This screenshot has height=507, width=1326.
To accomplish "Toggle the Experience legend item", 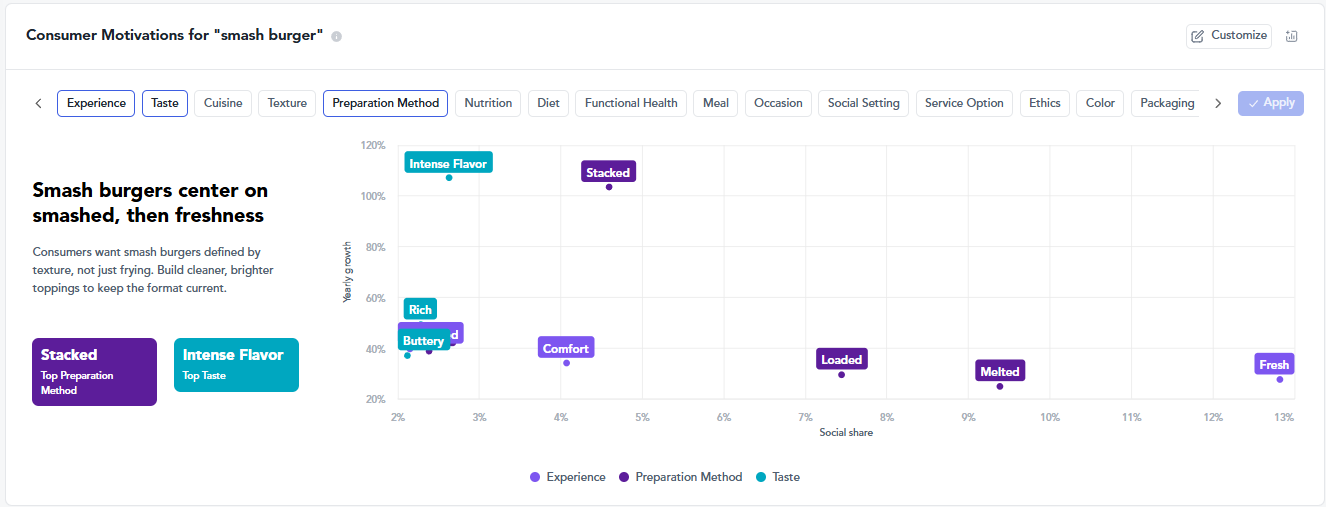I will coord(568,477).
